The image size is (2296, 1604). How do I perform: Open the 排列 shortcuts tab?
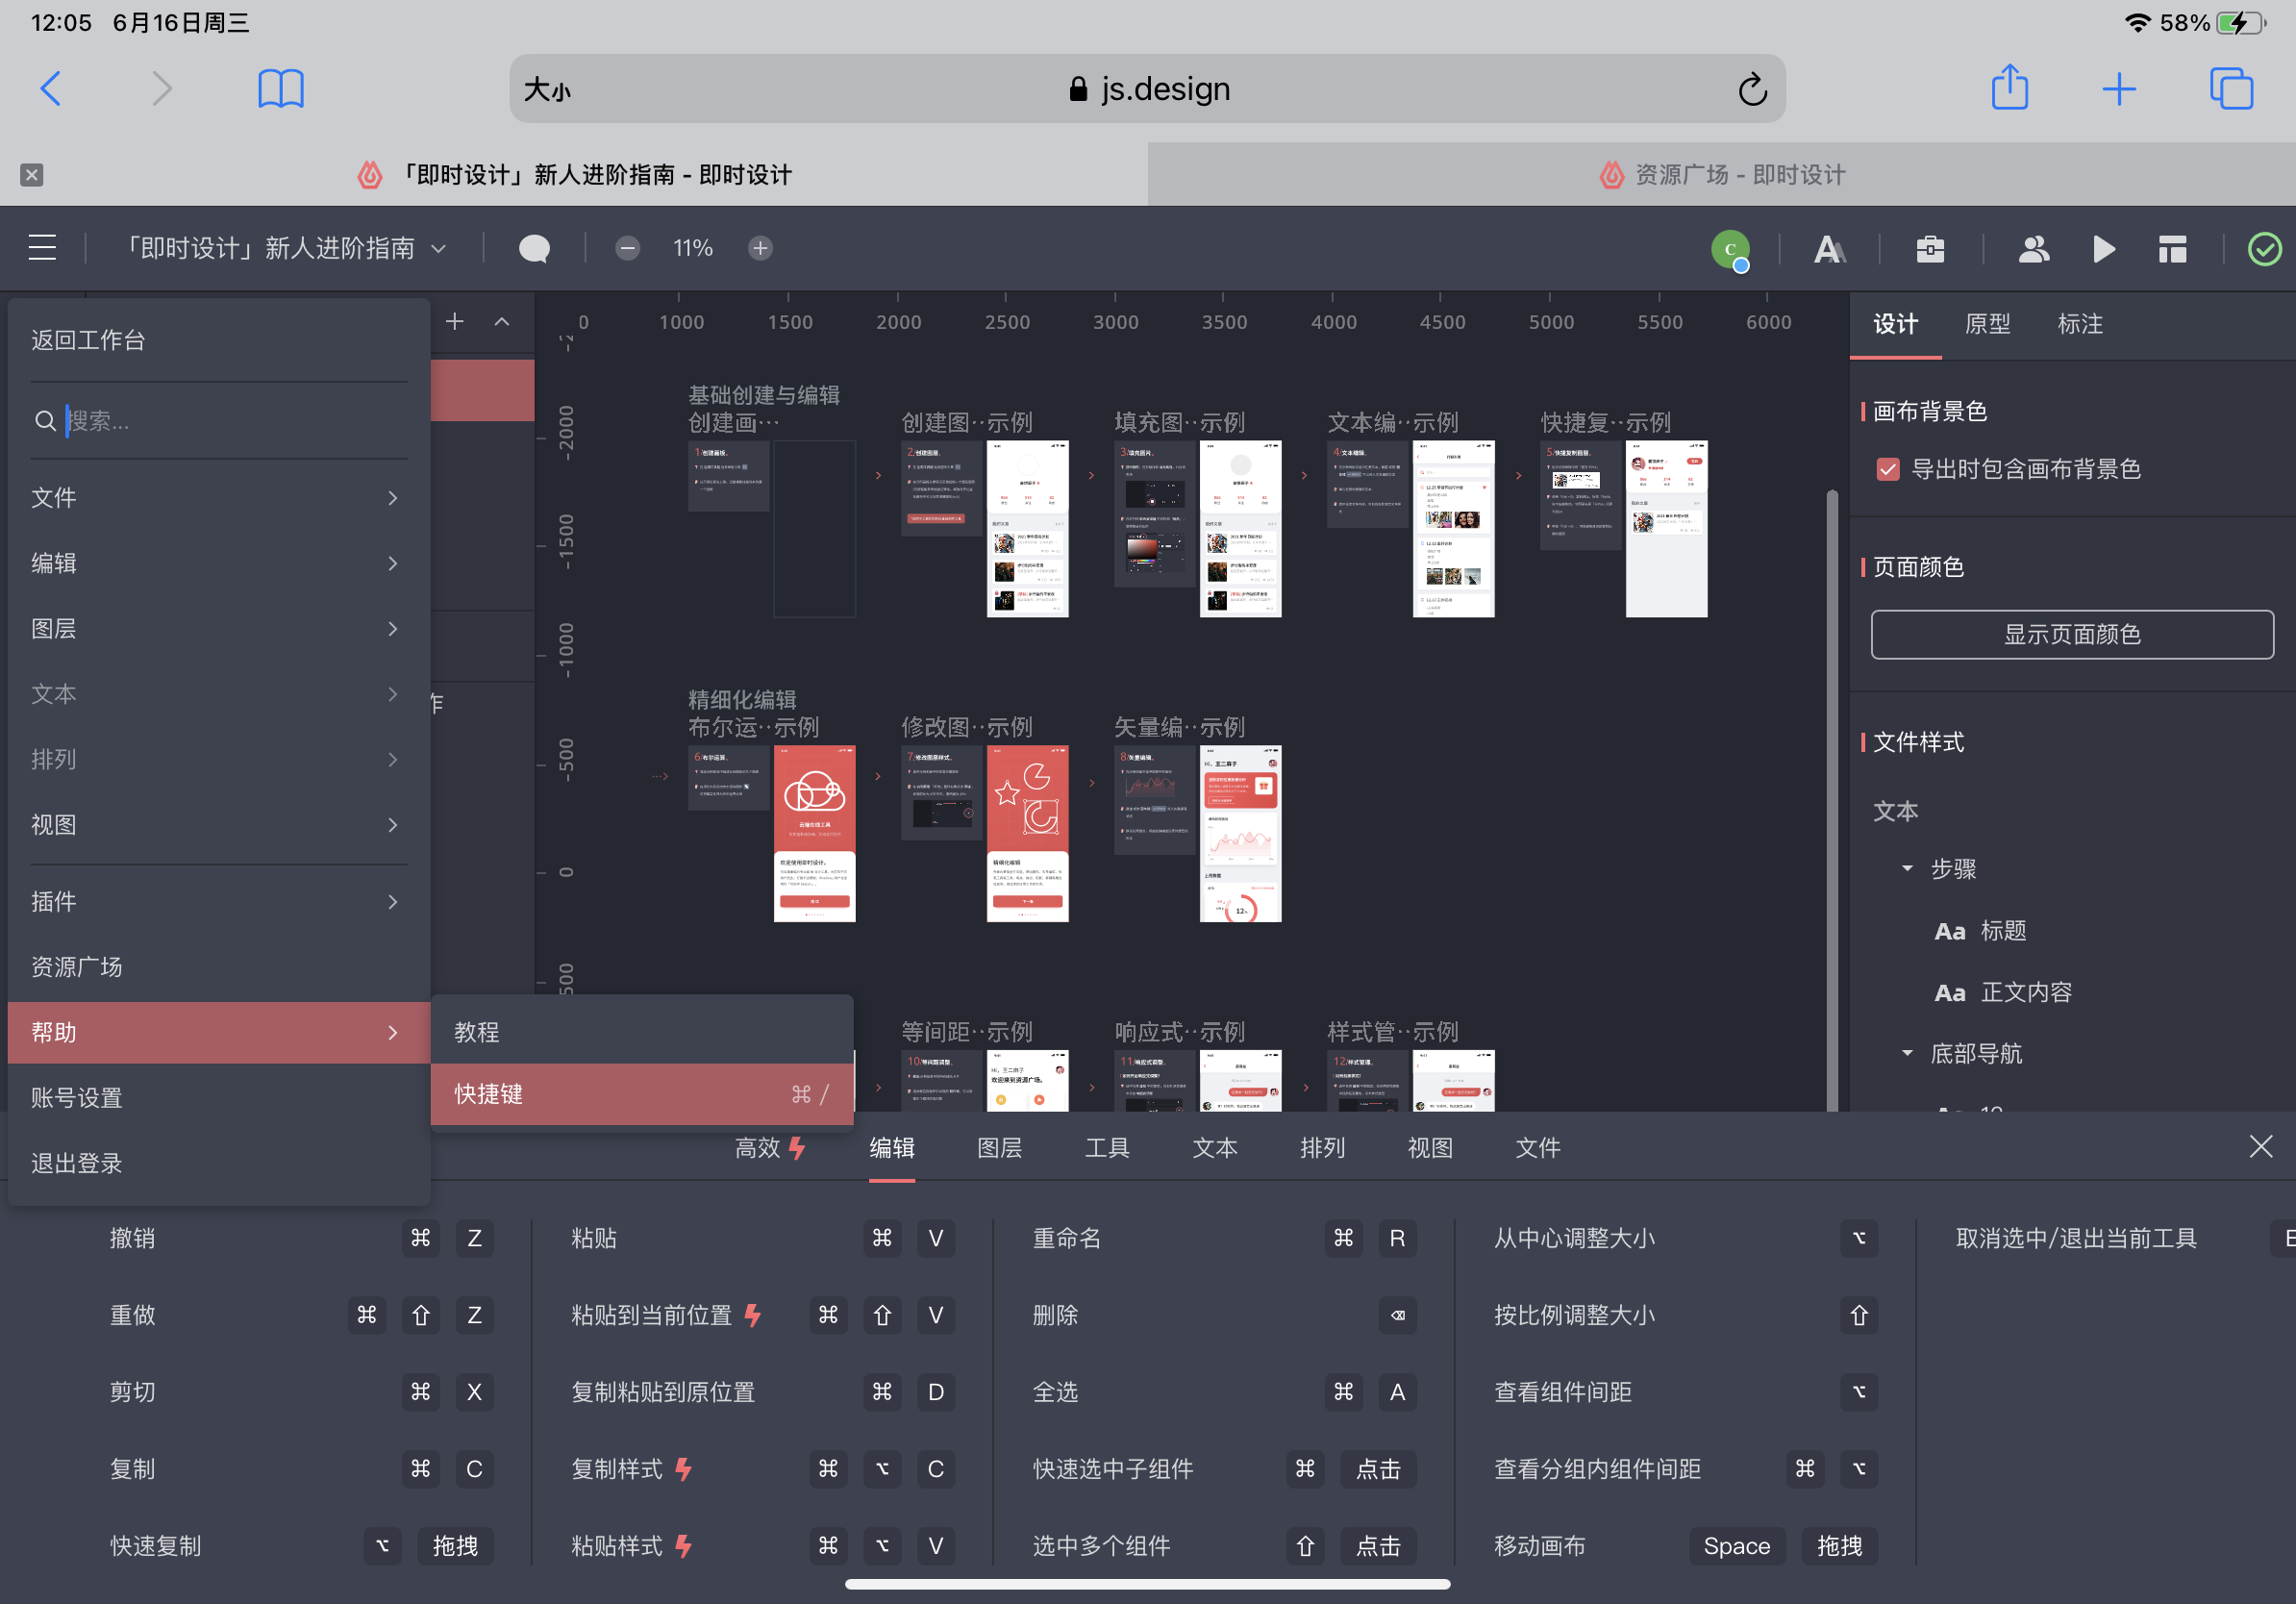1322,1148
